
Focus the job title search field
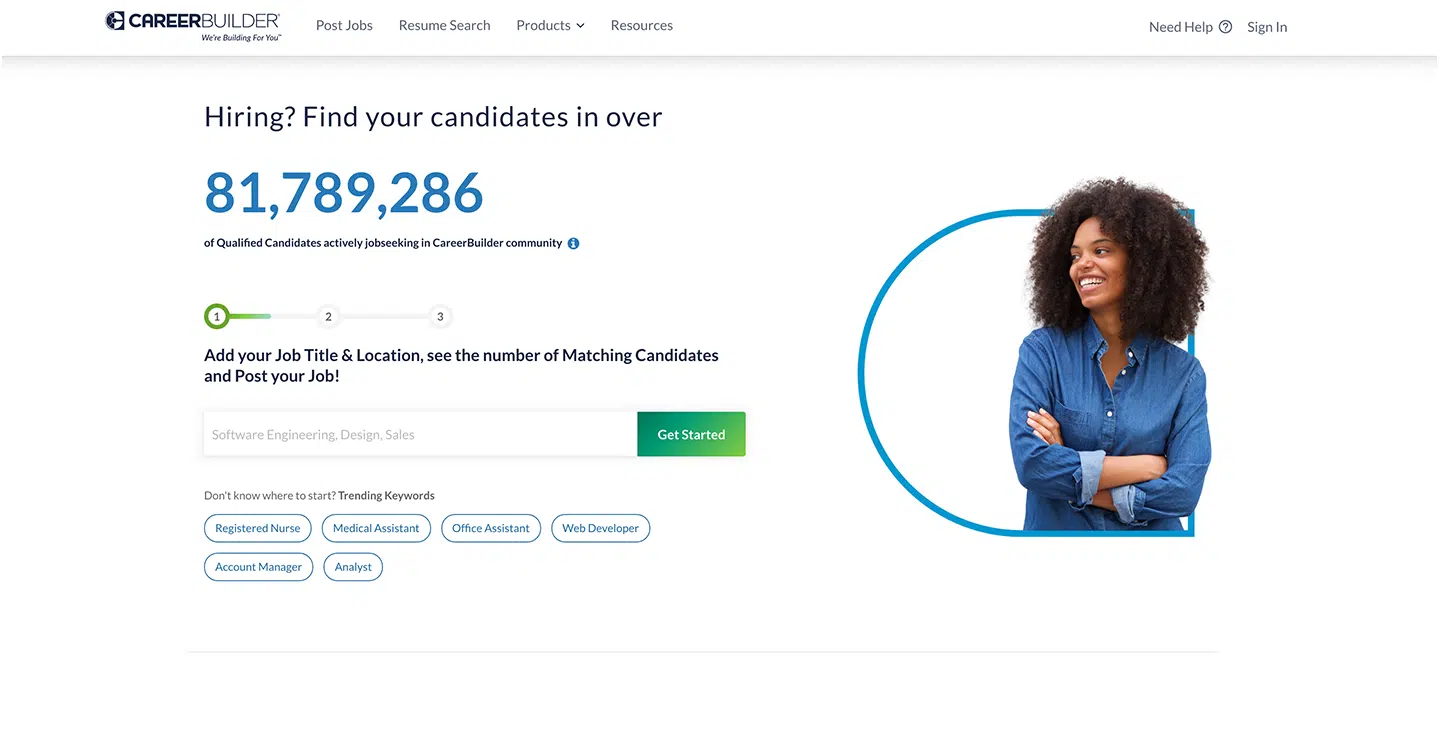(420, 435)
